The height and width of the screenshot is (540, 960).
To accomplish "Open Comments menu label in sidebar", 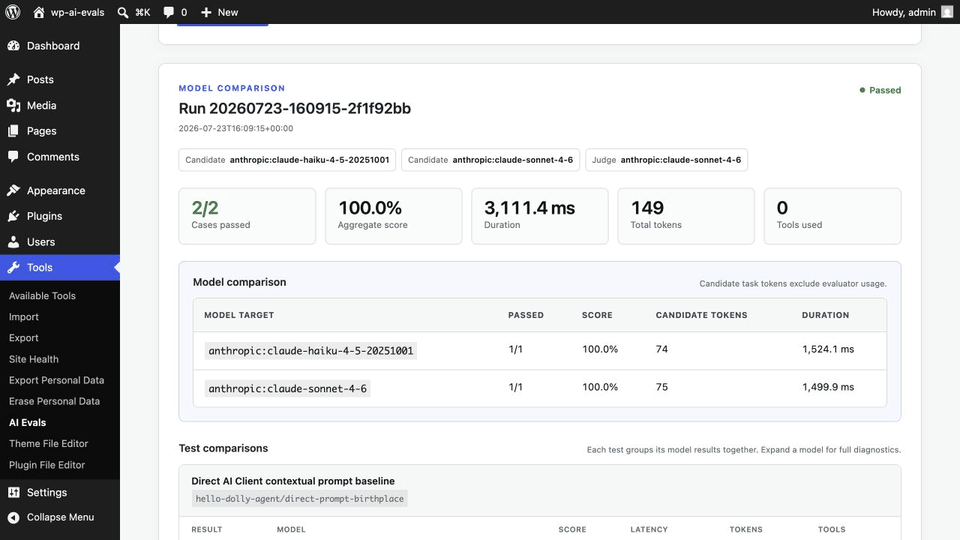I will [53, 157].
